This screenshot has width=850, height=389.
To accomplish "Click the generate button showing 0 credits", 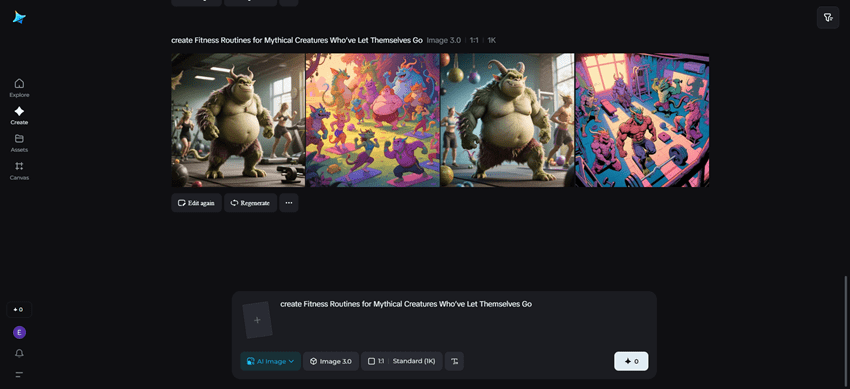I will [x=631, y=361].
